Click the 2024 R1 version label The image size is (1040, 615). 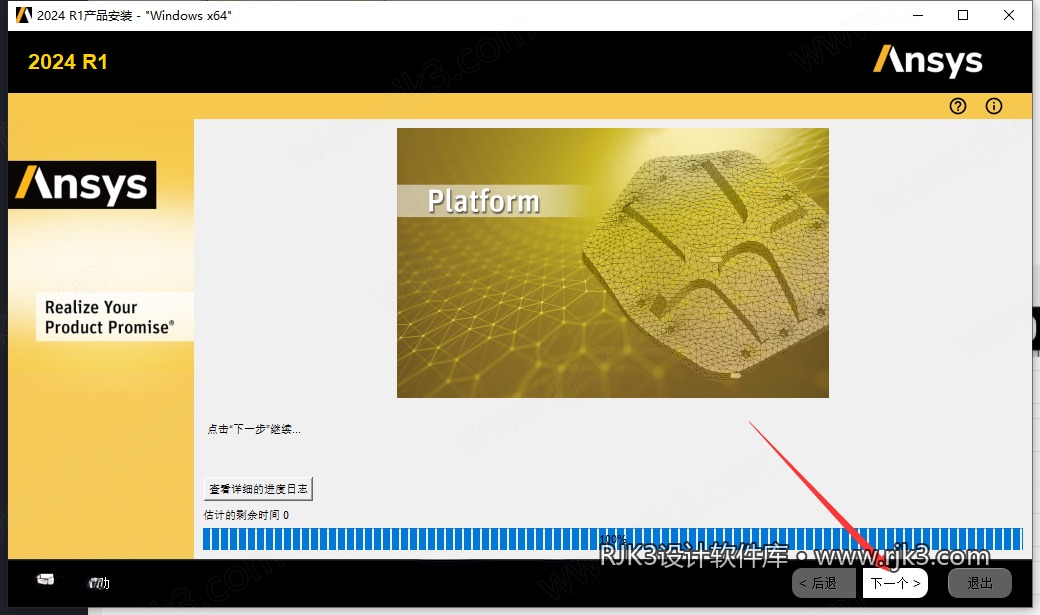pos(68,62)
